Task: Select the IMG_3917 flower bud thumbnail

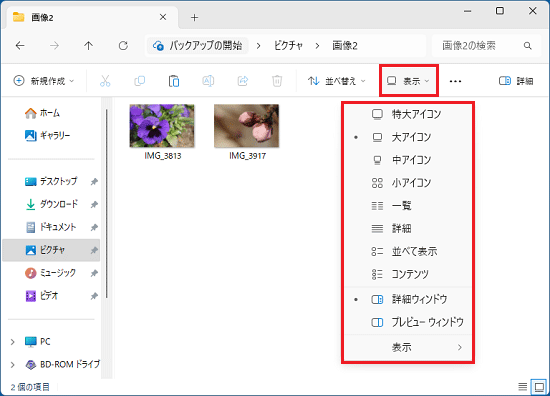Action: click(247, 126)
